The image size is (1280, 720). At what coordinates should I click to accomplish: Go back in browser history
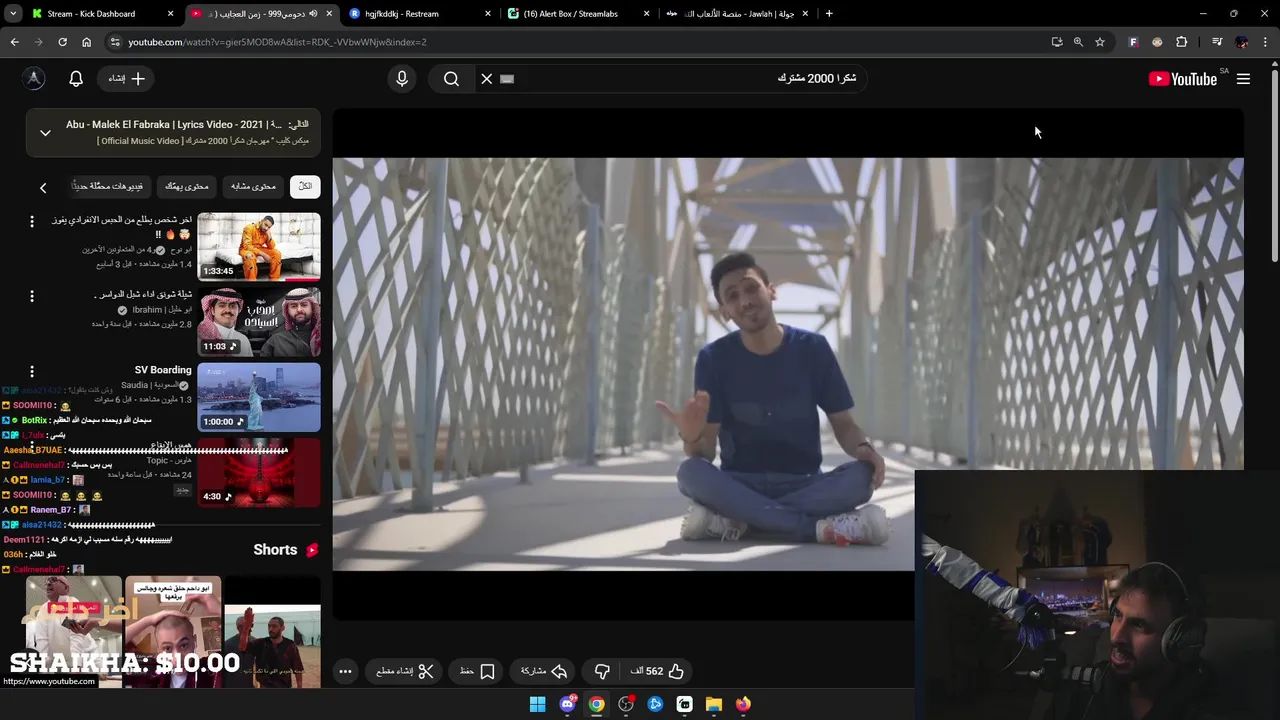tap(14, 42)
